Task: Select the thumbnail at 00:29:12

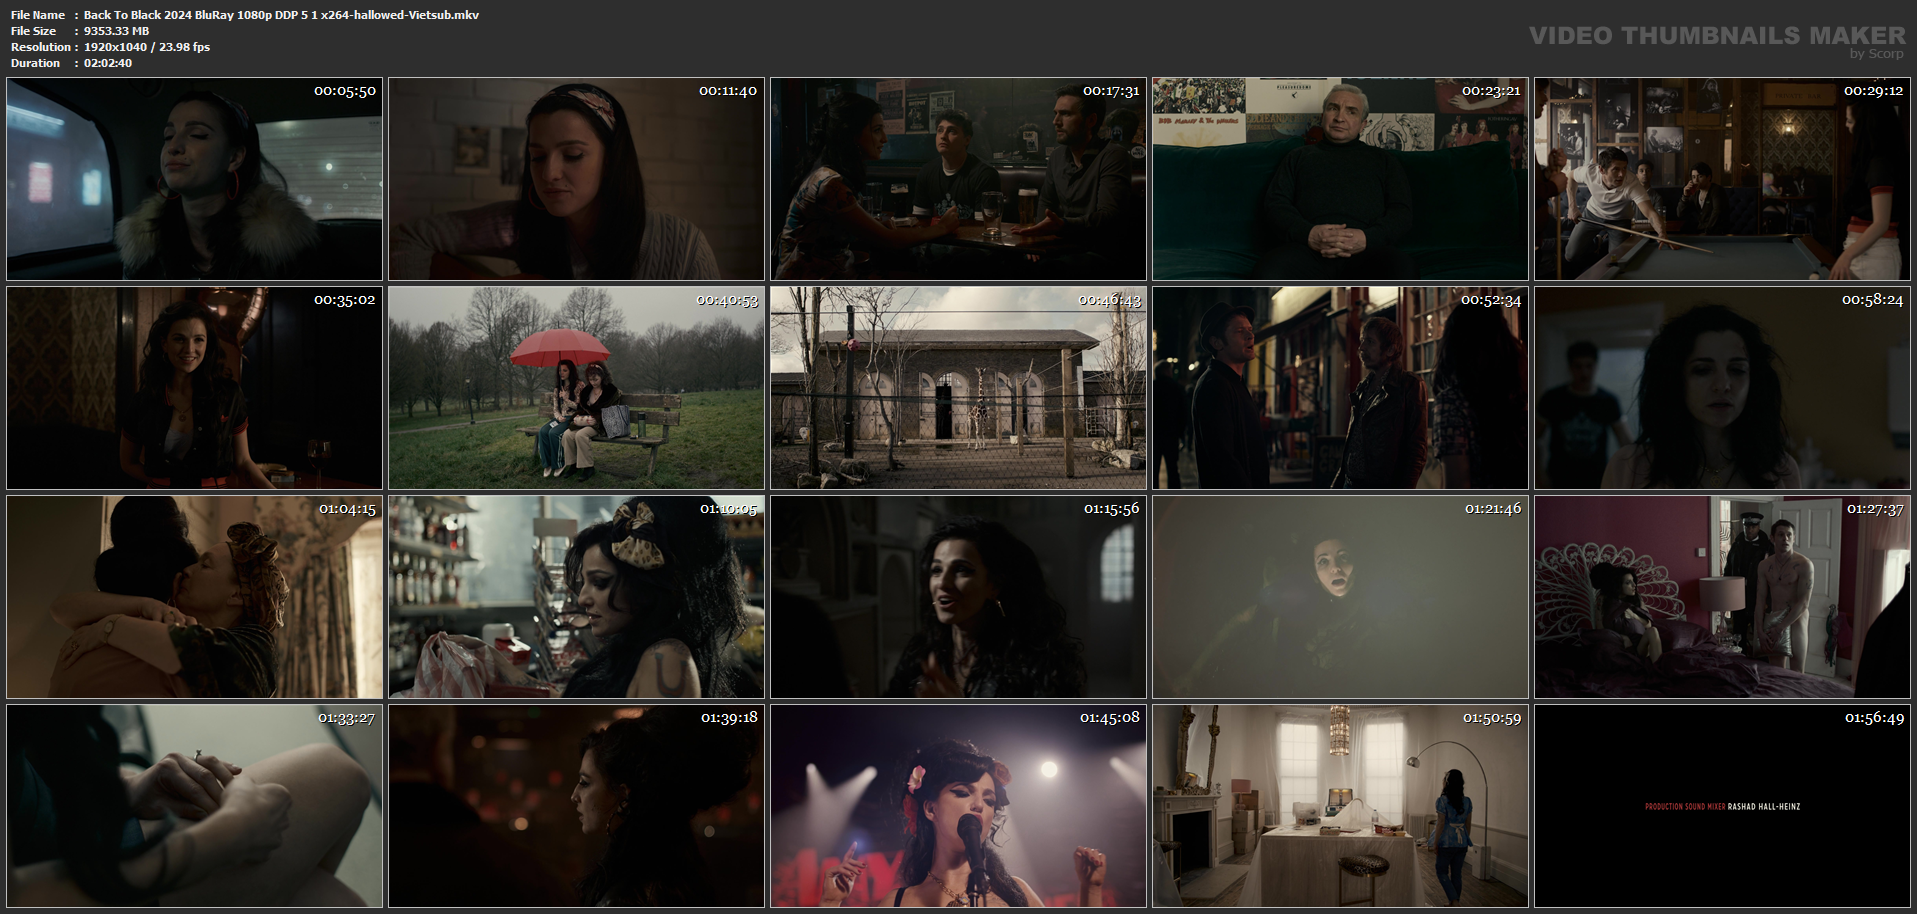Action: click(x=1723, y=179)
